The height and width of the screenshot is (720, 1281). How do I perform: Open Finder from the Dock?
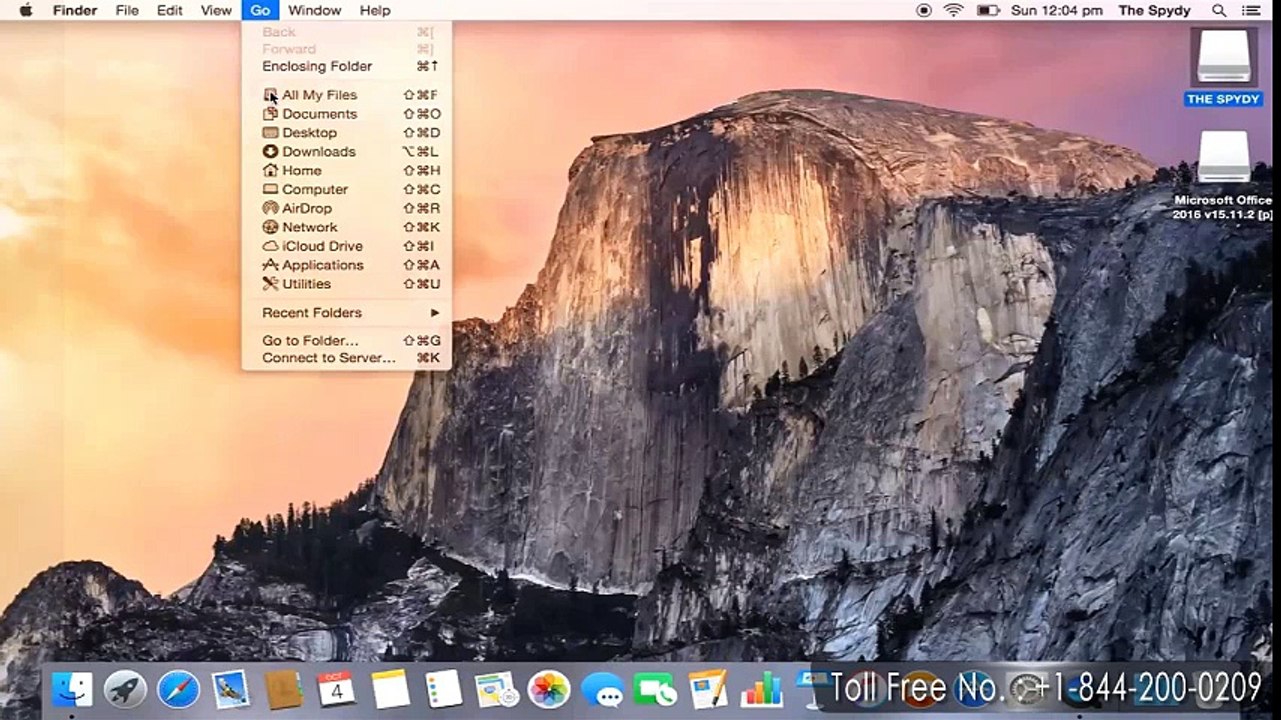click(x=72, y=689)
